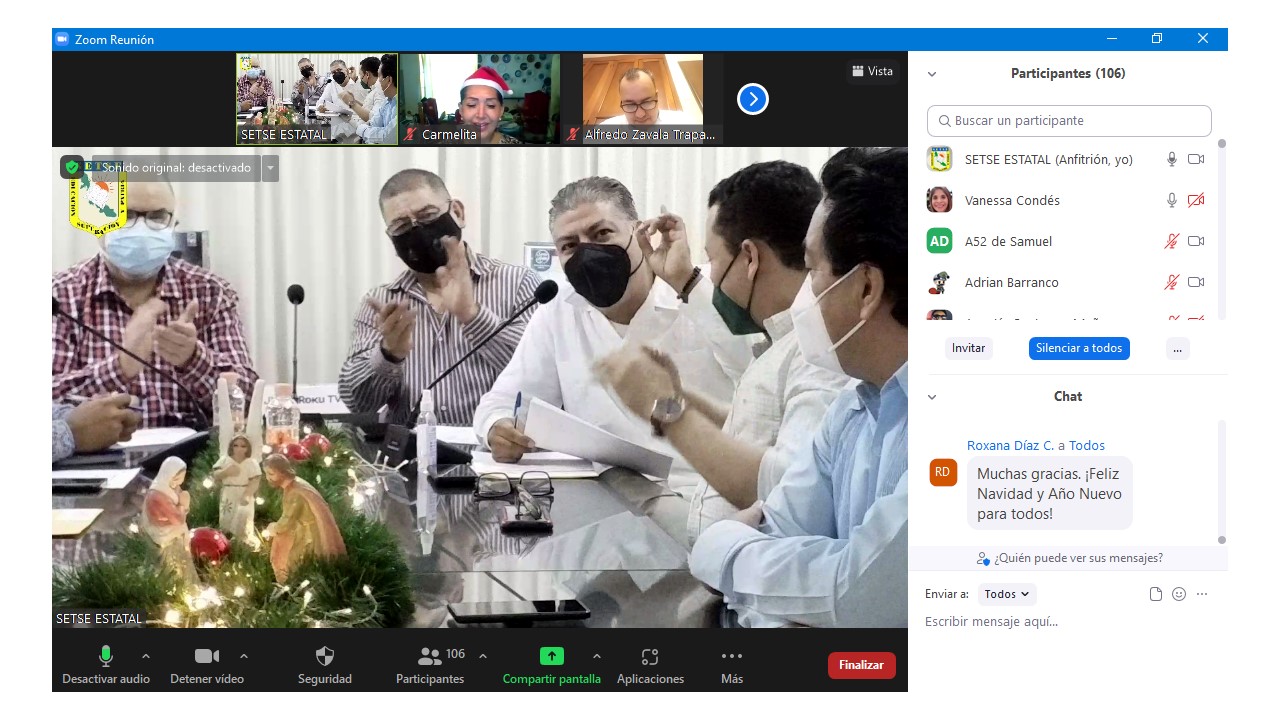Open audio options caret beside Desactivar audio
This screenshot has width=1280, height=720.
tap(146, 656)
